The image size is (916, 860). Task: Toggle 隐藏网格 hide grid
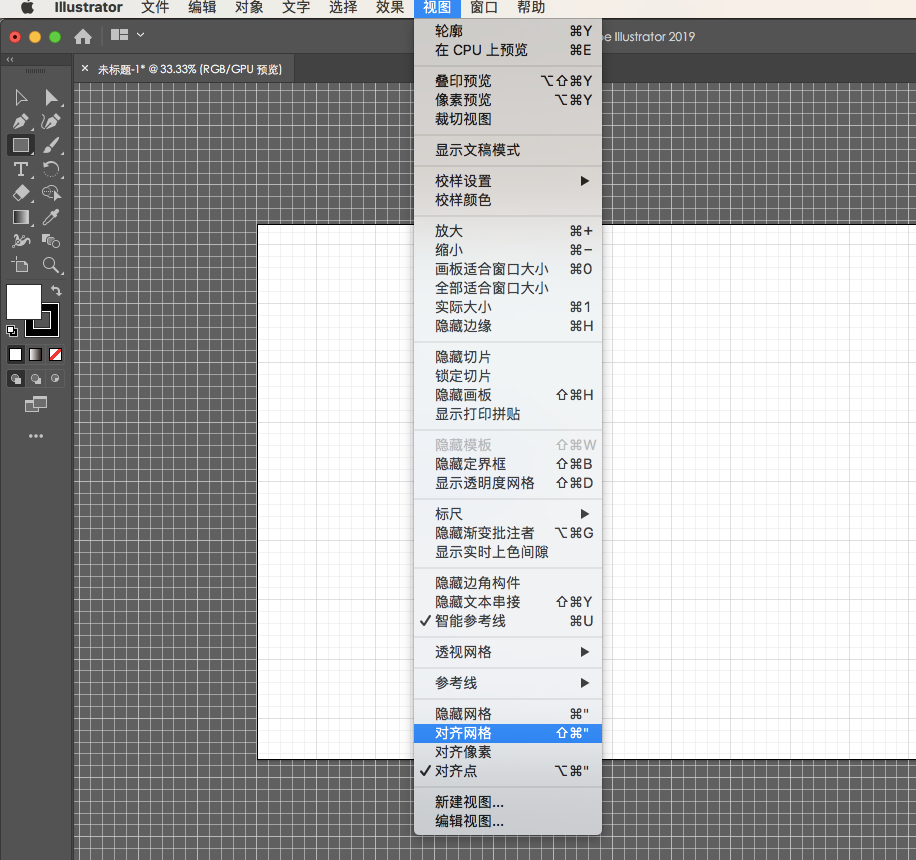point(508,714)
